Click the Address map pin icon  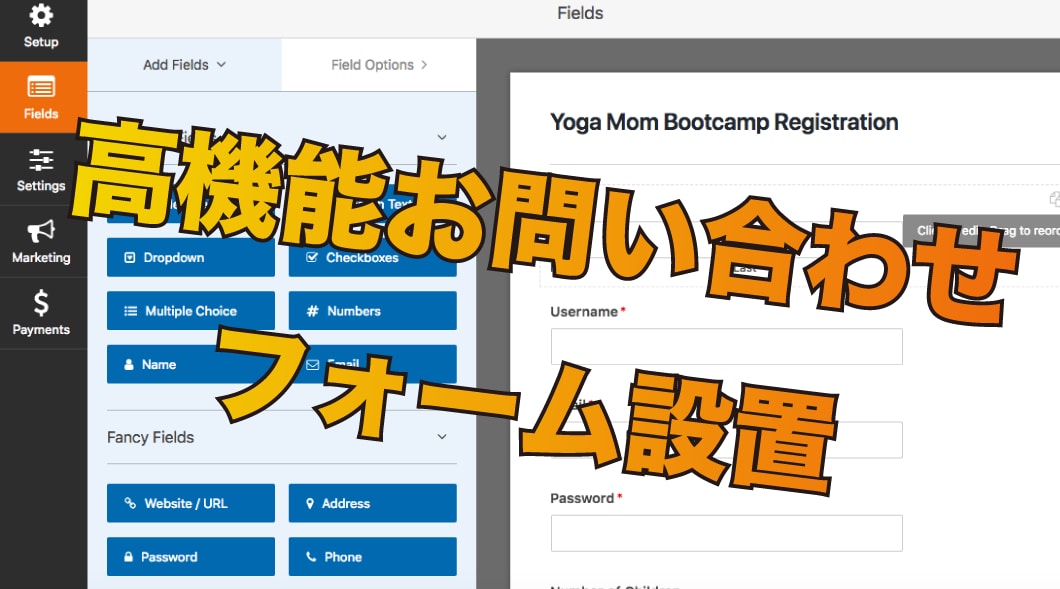(x=310, y=503)
